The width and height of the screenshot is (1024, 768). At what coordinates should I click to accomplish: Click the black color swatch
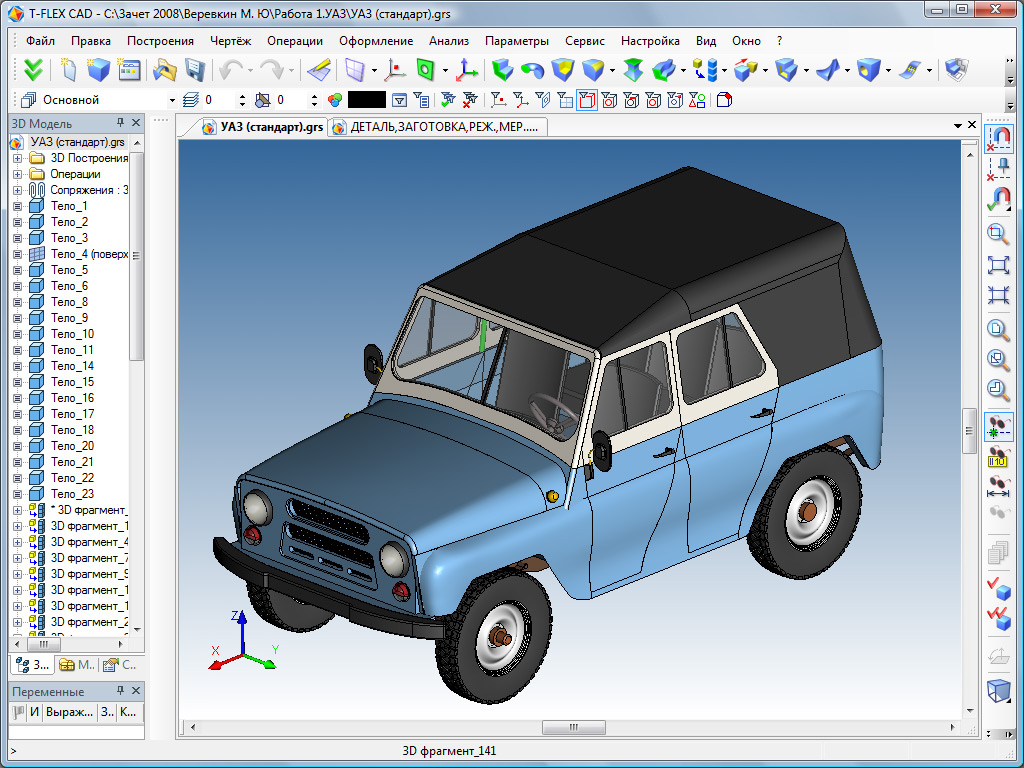click(x=366, y=100)
